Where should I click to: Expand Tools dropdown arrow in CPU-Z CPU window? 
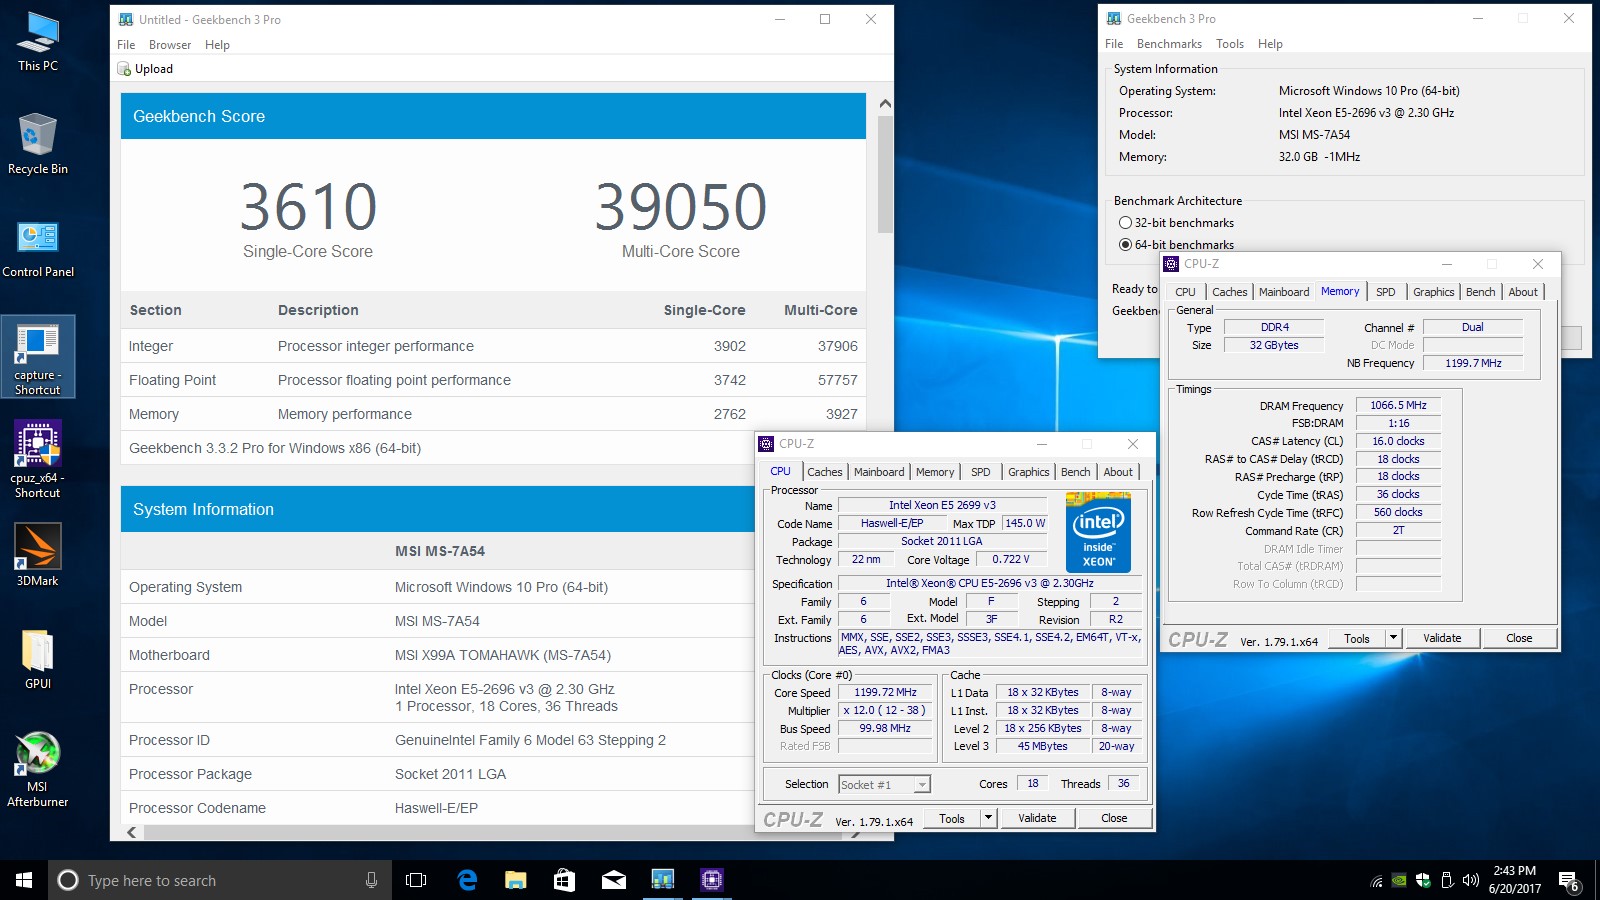988,818
